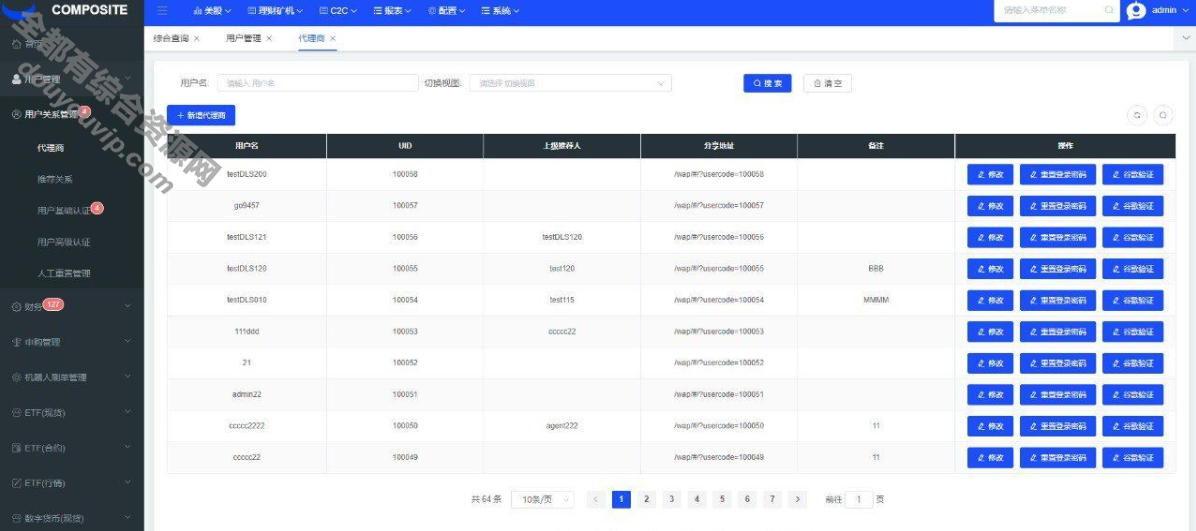The height and width of the screenshot is (531, 1196).
Task: Click the 清空 clear button
Action: point(828,83)
